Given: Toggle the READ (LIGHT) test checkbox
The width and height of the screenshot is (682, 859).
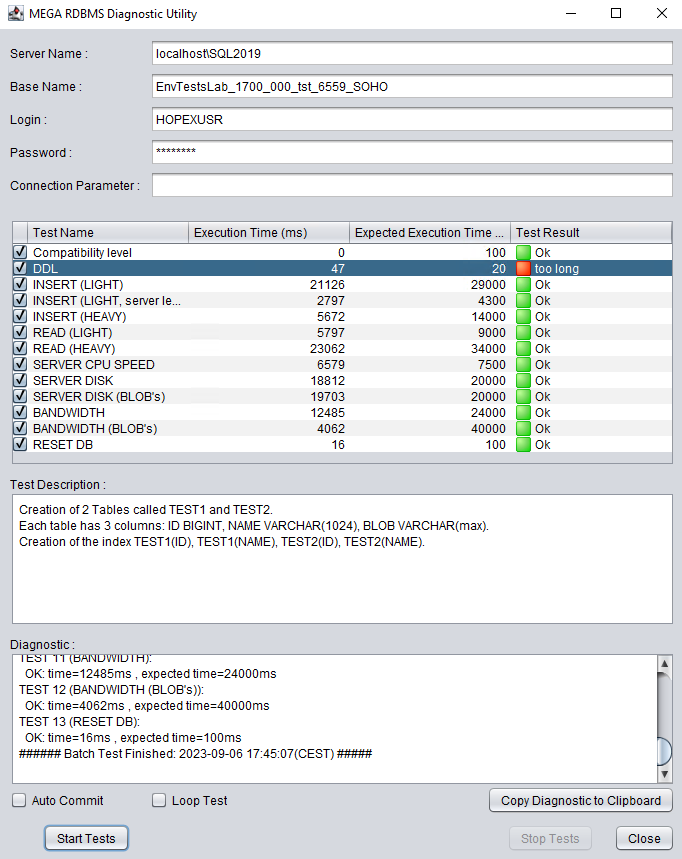Looking at the screenshot, I should point(20,332).
